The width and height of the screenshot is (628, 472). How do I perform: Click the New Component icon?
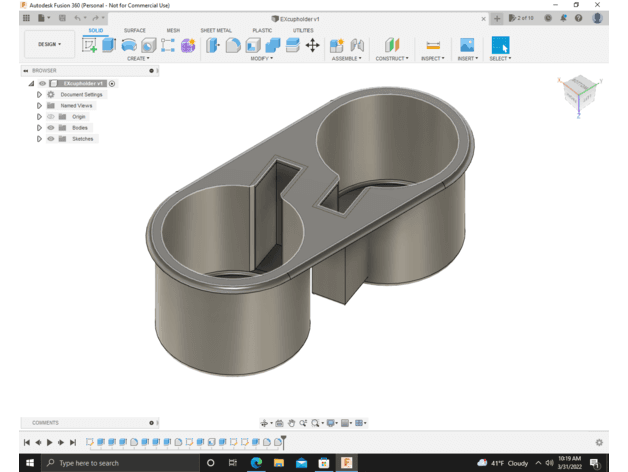pyautogui.click(x=337, y=45)
